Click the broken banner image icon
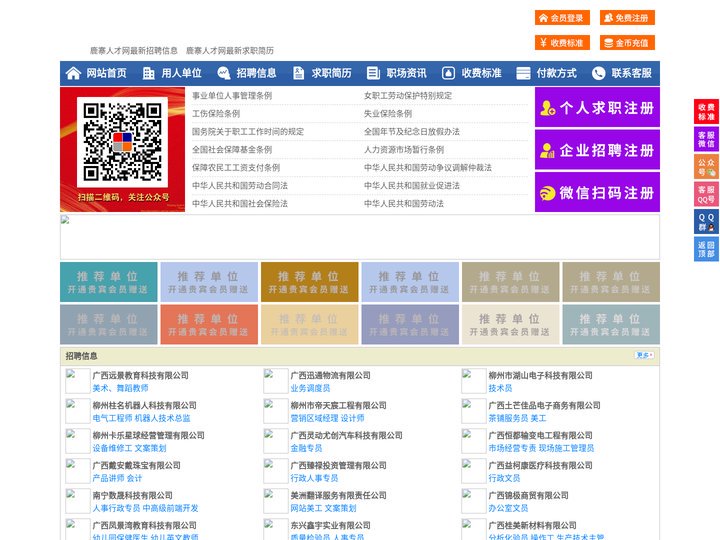Screen dimensions: 720x540 pyautogui.click(x=65, y=220)
